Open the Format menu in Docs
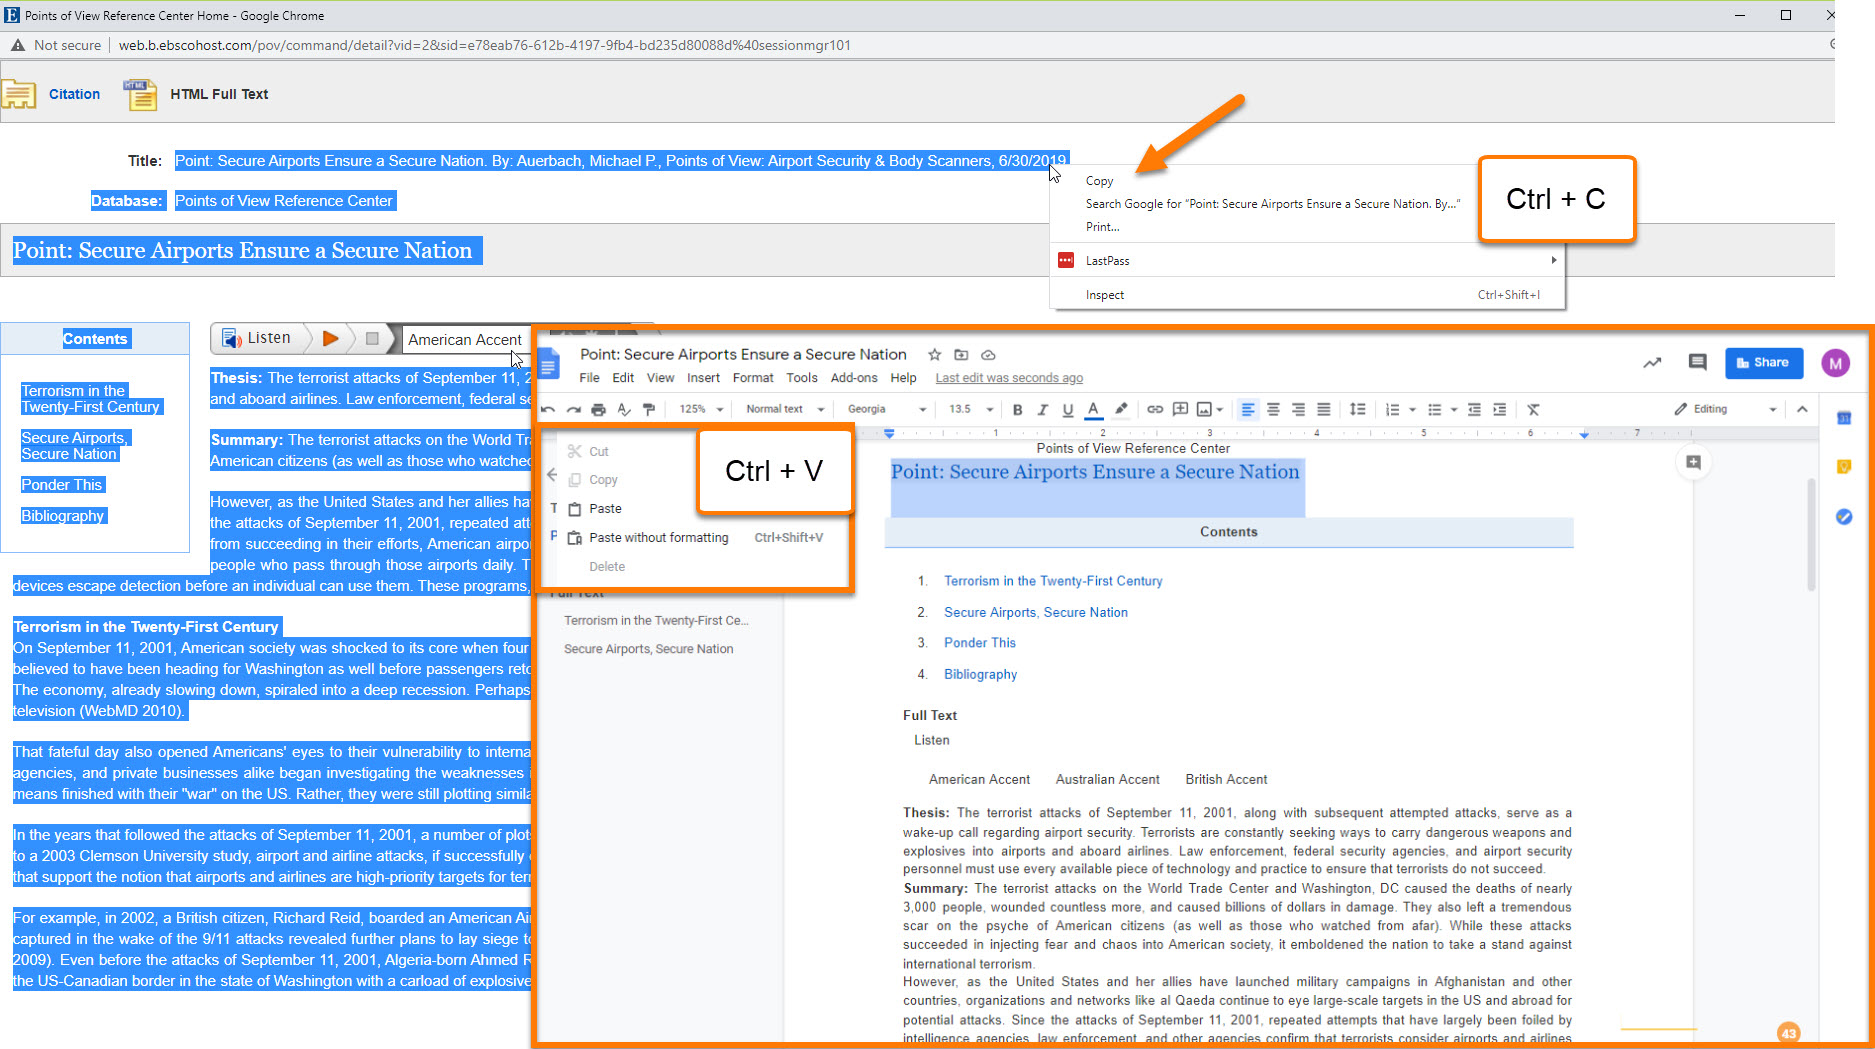 click(752, 378)
